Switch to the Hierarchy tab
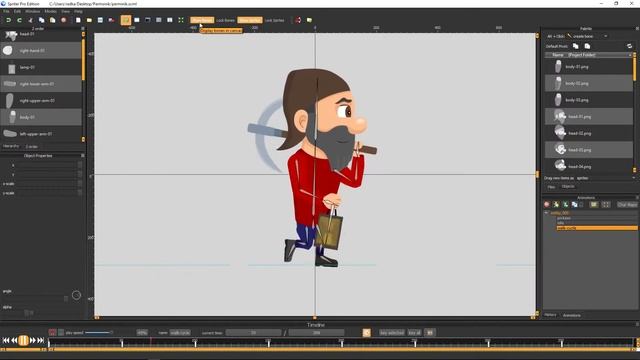Image resolution: width=640 pixels, height=360 pixels. pyautogui.click(x=11, y=146)
